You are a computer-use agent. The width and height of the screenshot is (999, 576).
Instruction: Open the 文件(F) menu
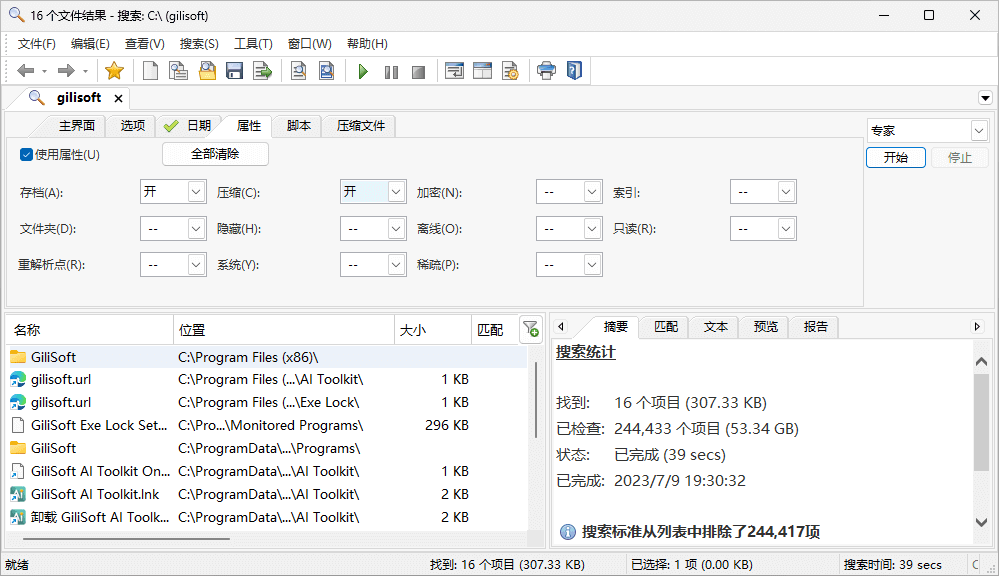(36, 43)
